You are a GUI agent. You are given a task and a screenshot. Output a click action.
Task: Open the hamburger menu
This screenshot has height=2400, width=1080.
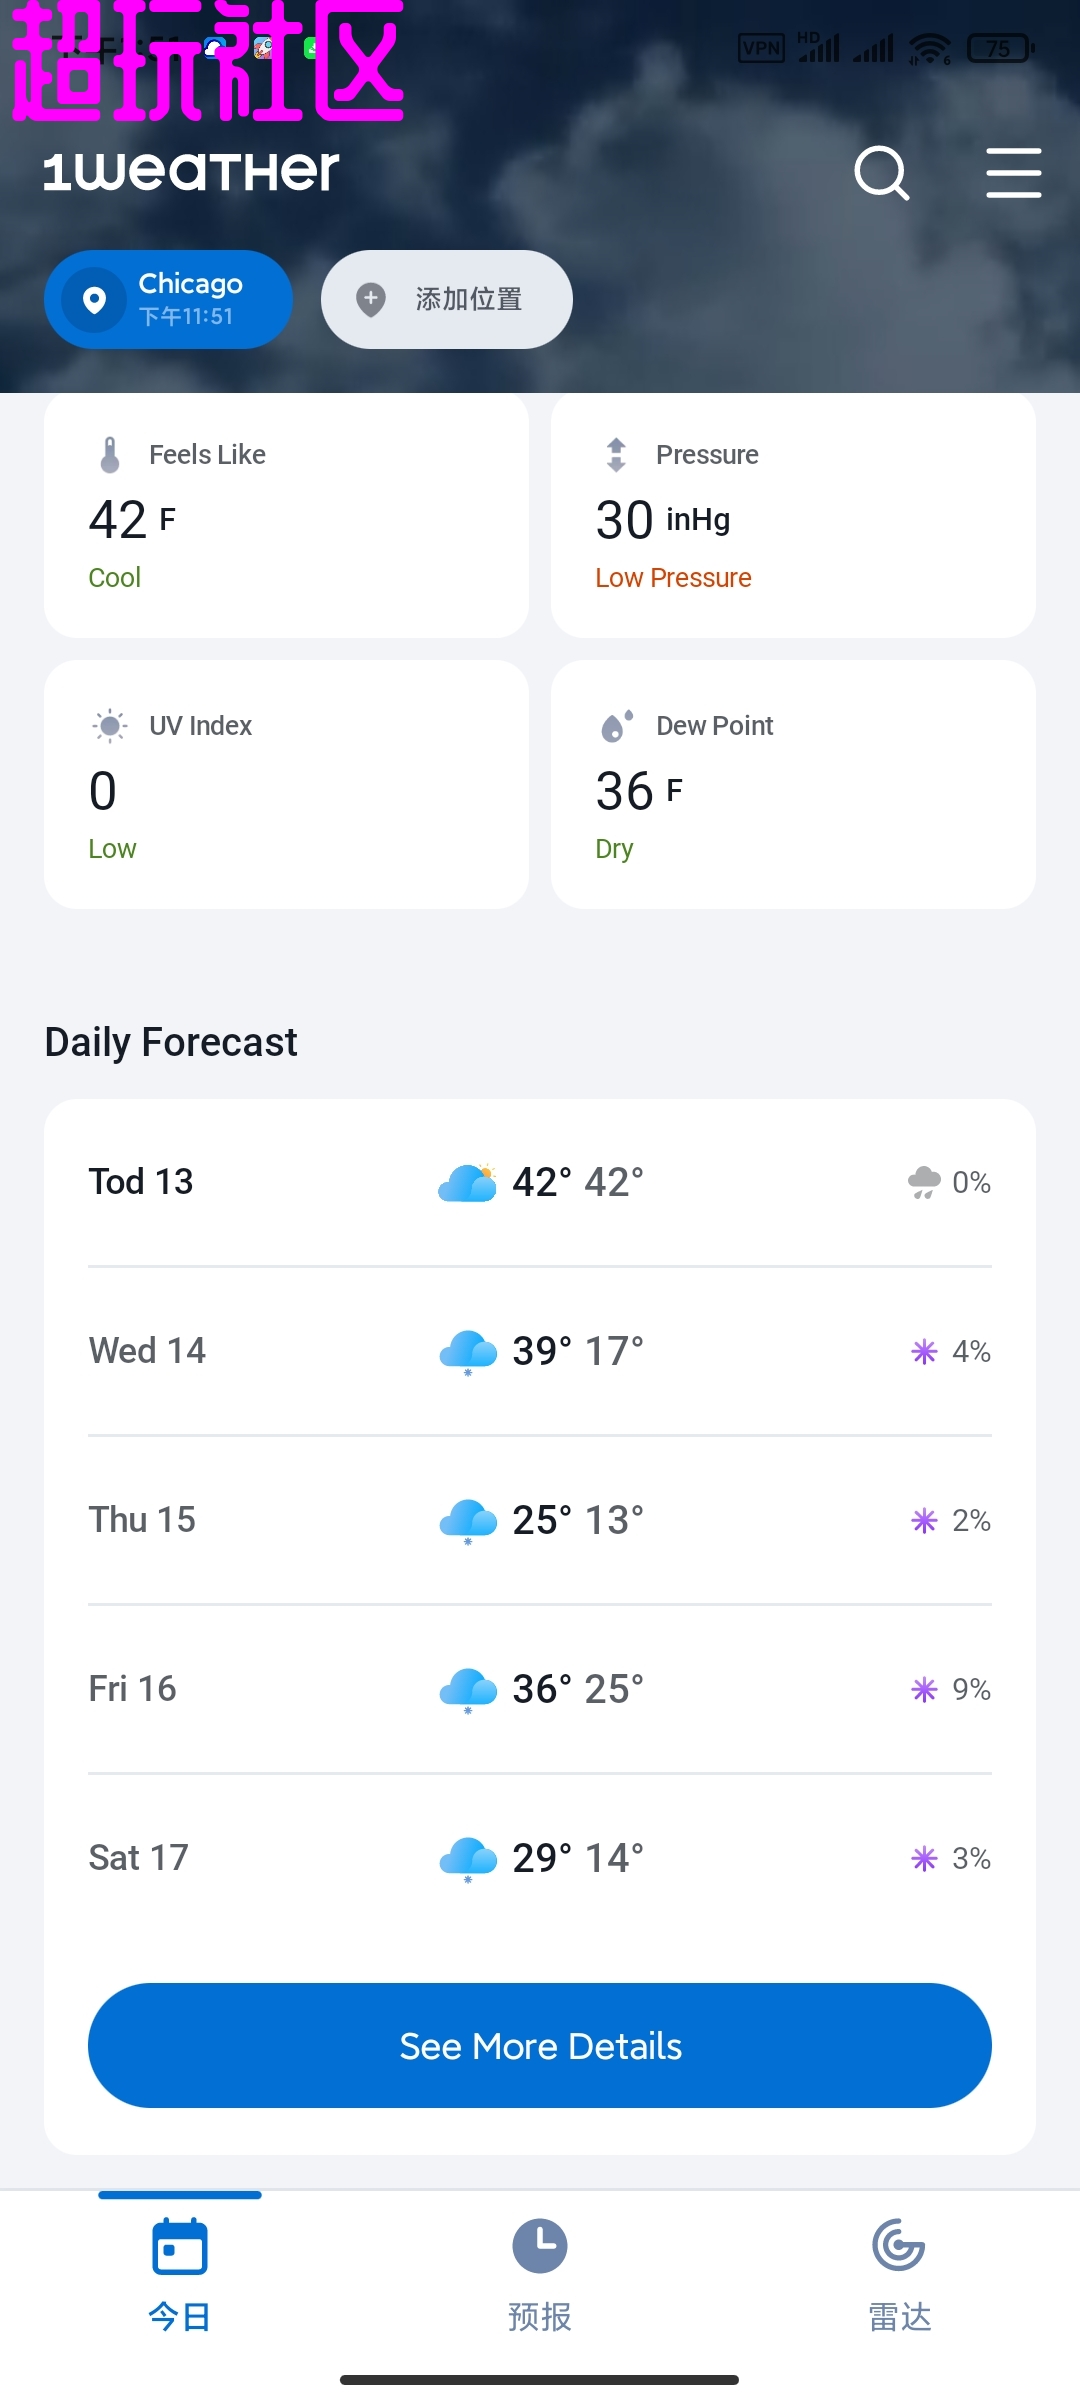click(x=1013, y=173)
